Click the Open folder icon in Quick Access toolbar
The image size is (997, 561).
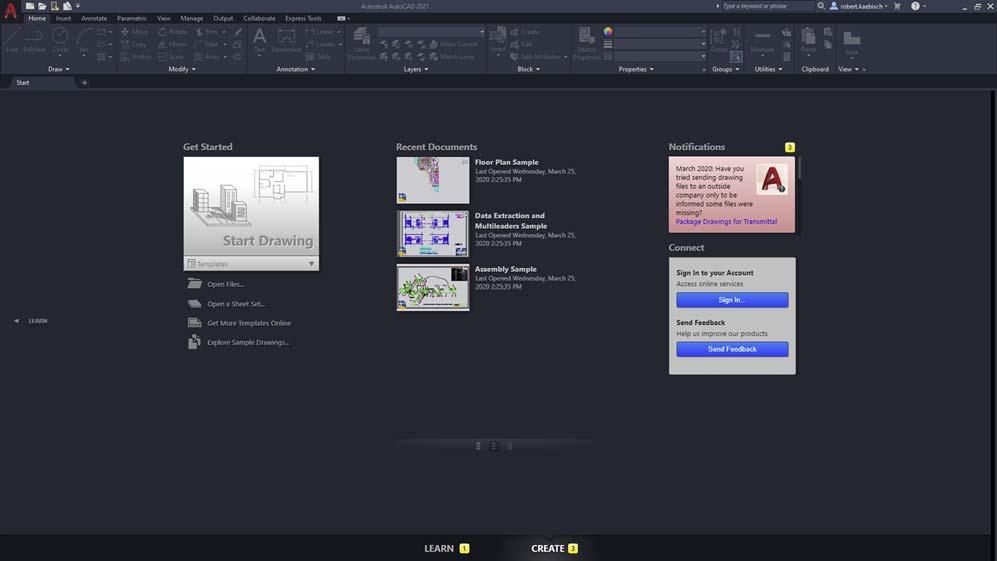[x=42, y=6]
